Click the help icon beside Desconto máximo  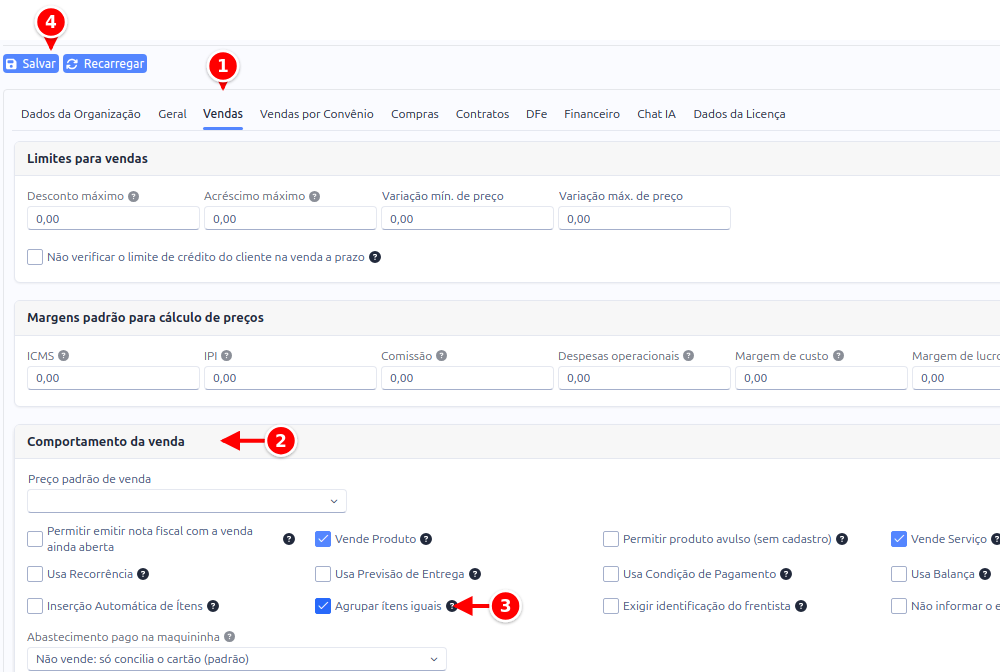pos(133,196)
